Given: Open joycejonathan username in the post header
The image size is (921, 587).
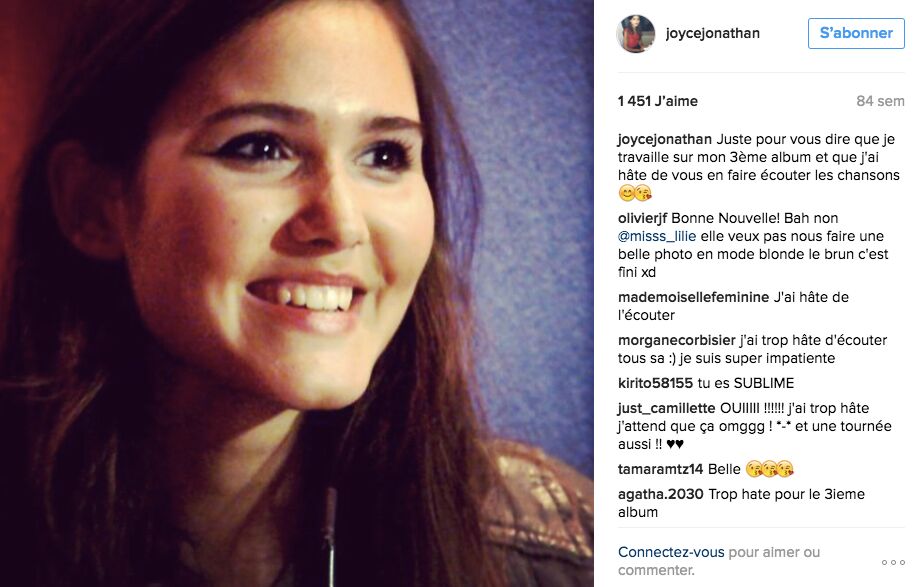Looking at the screenshot, I should [712, 33].
